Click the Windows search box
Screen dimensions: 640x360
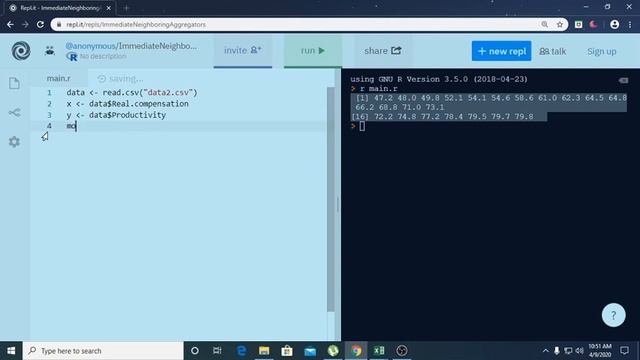[103, 351]
